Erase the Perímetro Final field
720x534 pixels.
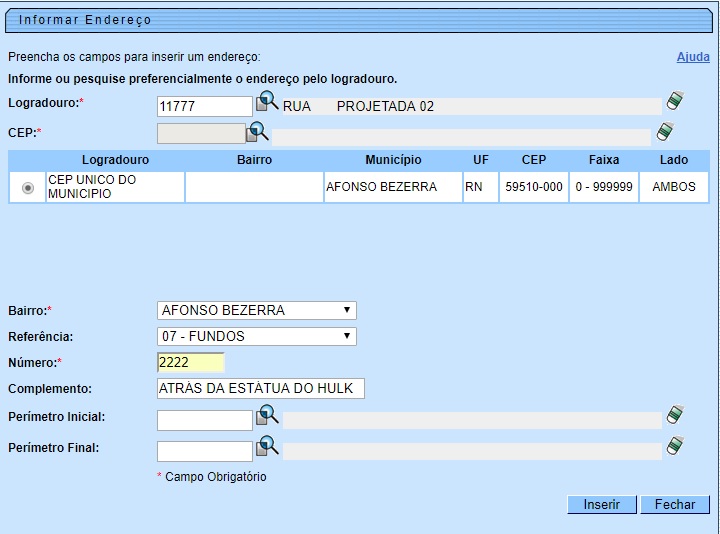coord(675,447)
